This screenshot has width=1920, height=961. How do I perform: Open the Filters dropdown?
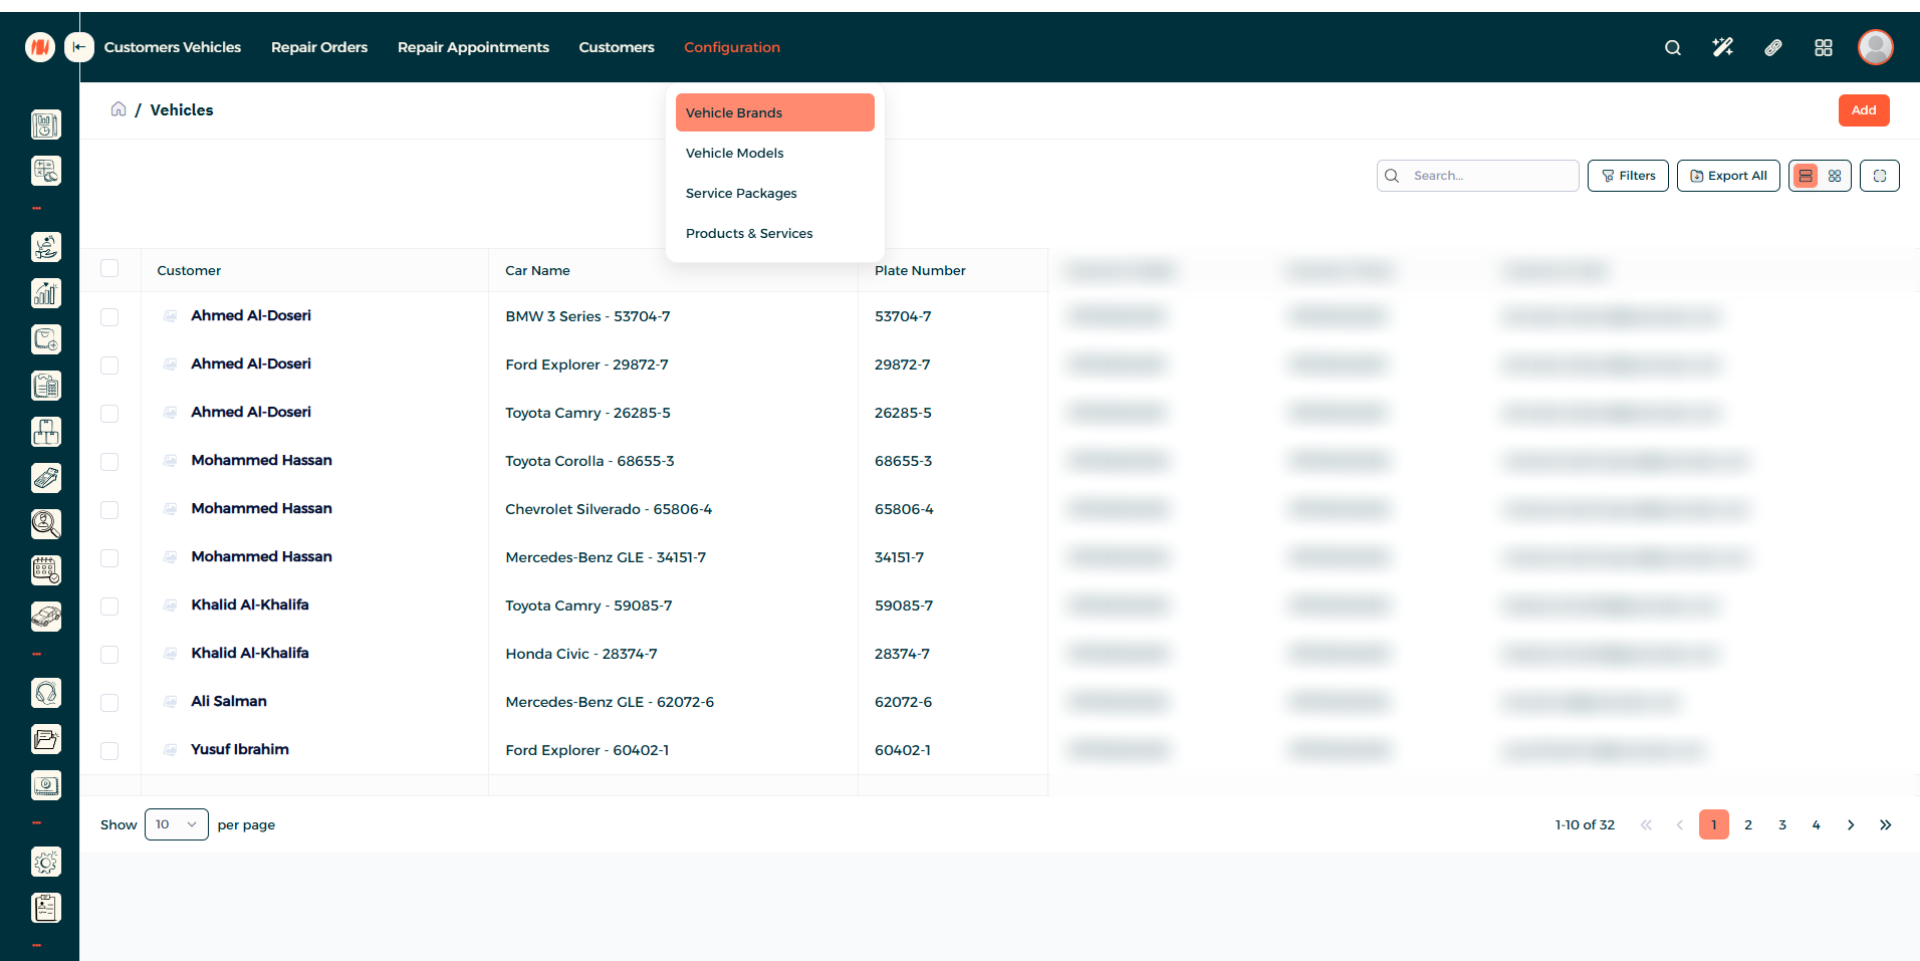tap(1627, 176)
